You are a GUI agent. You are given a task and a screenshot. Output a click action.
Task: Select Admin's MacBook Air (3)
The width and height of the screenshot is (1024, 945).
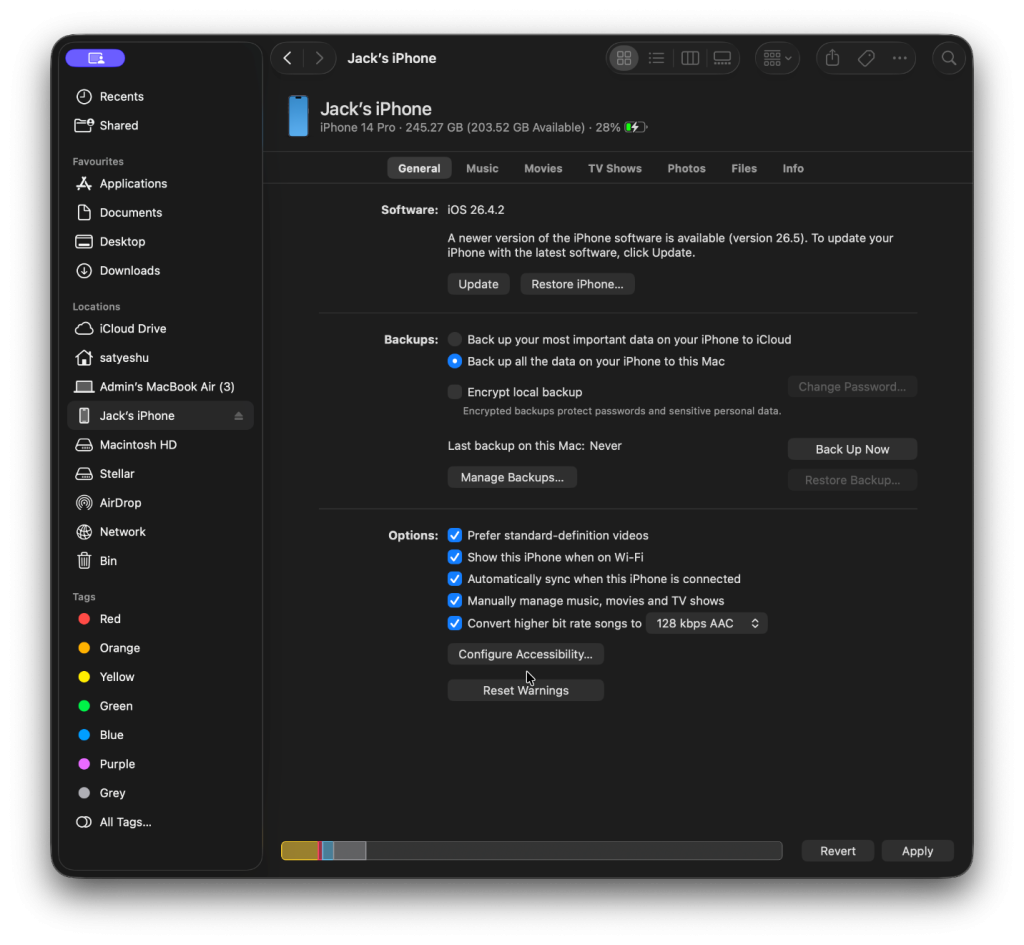pyautogui.click(x=160, y=387)
